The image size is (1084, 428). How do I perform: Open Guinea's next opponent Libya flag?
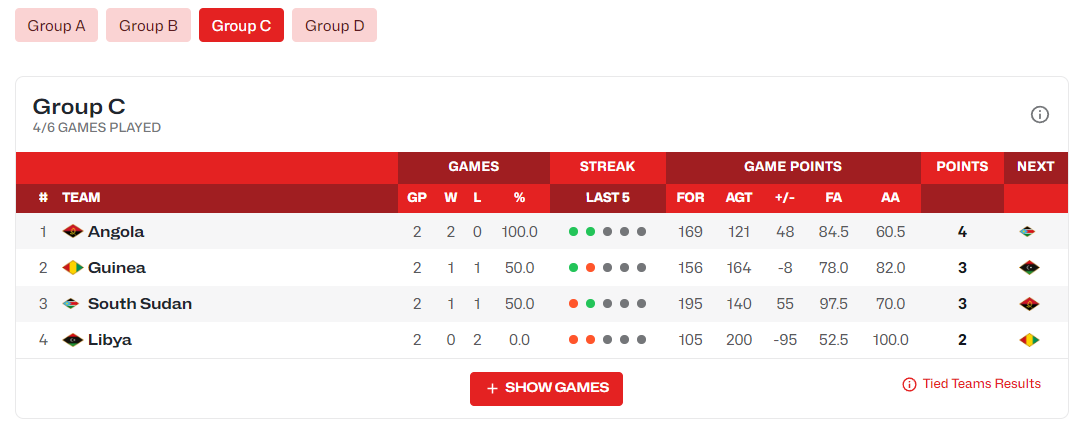[1028, 268]
